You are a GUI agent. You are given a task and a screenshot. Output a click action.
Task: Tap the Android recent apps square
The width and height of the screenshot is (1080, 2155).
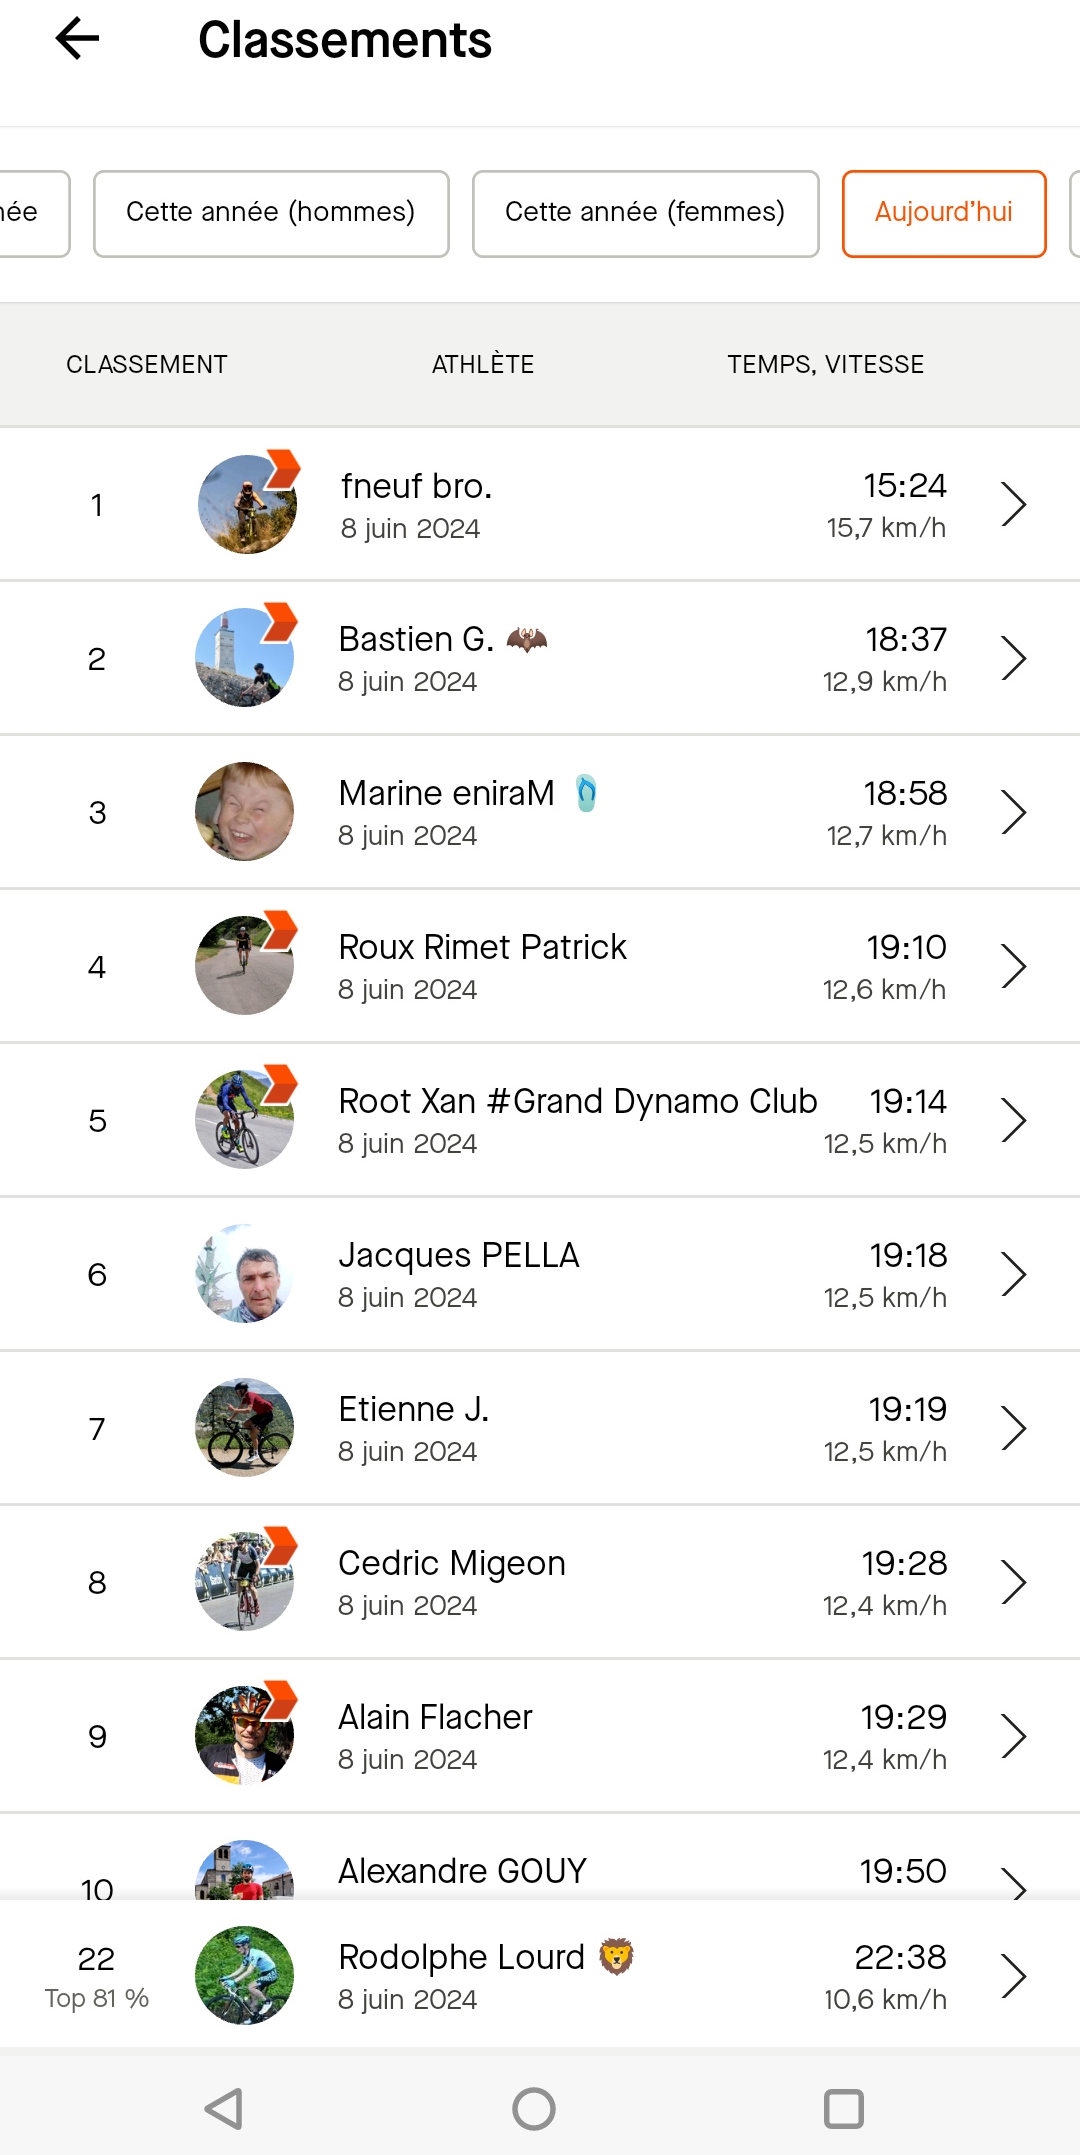(x=843, y=2109)
